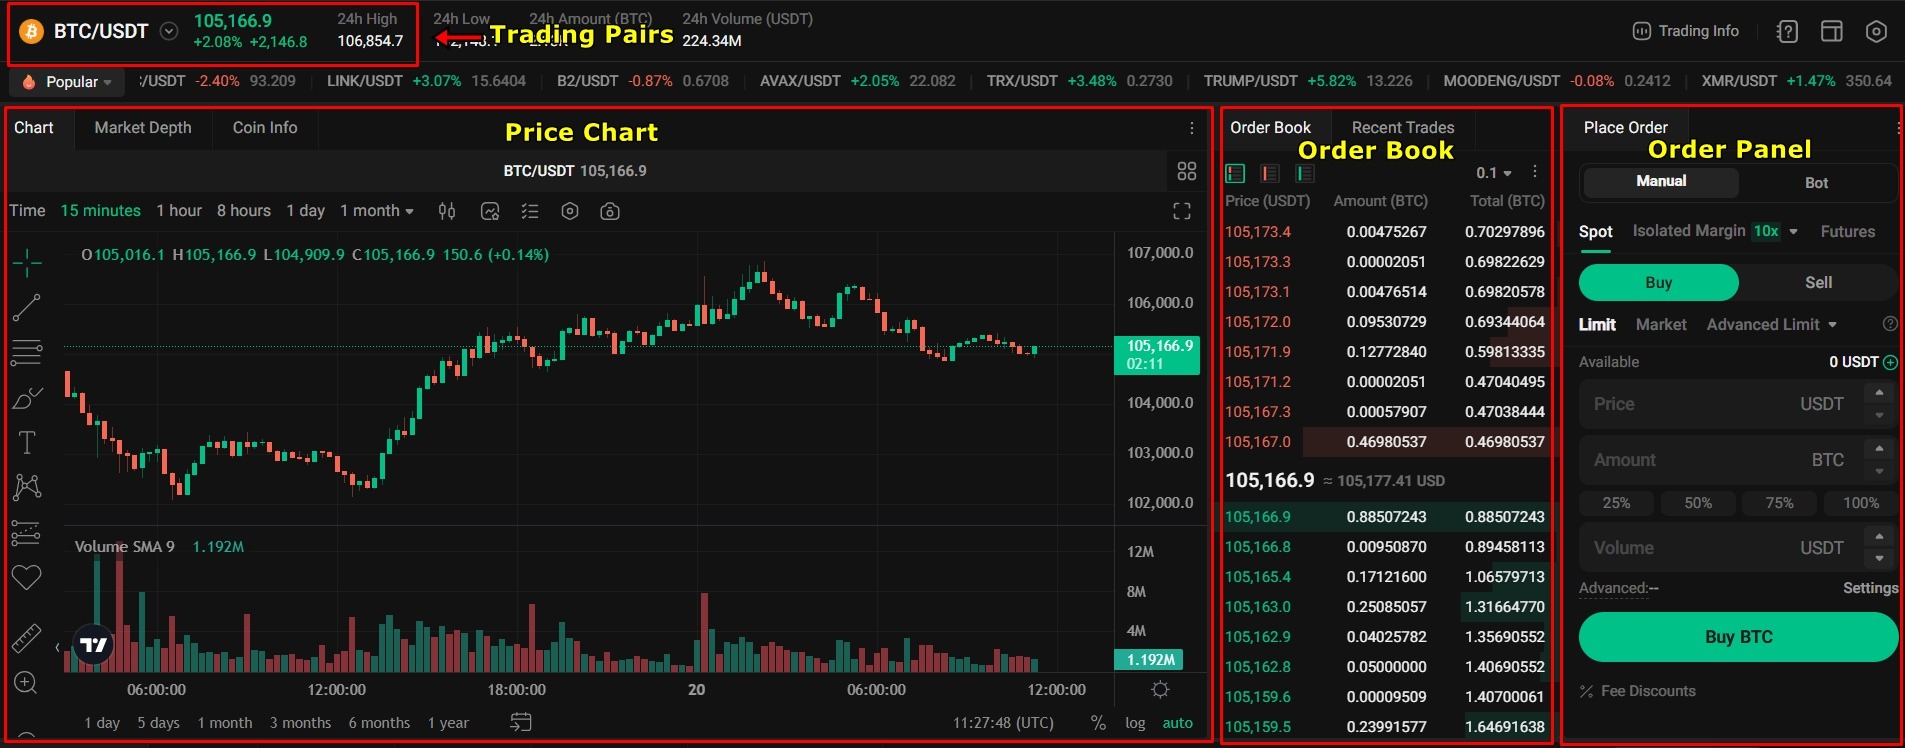Viewport: 1905px width, 748px height.
Task: Switch to Bot trading mode
Action: tap(1816, 183)
